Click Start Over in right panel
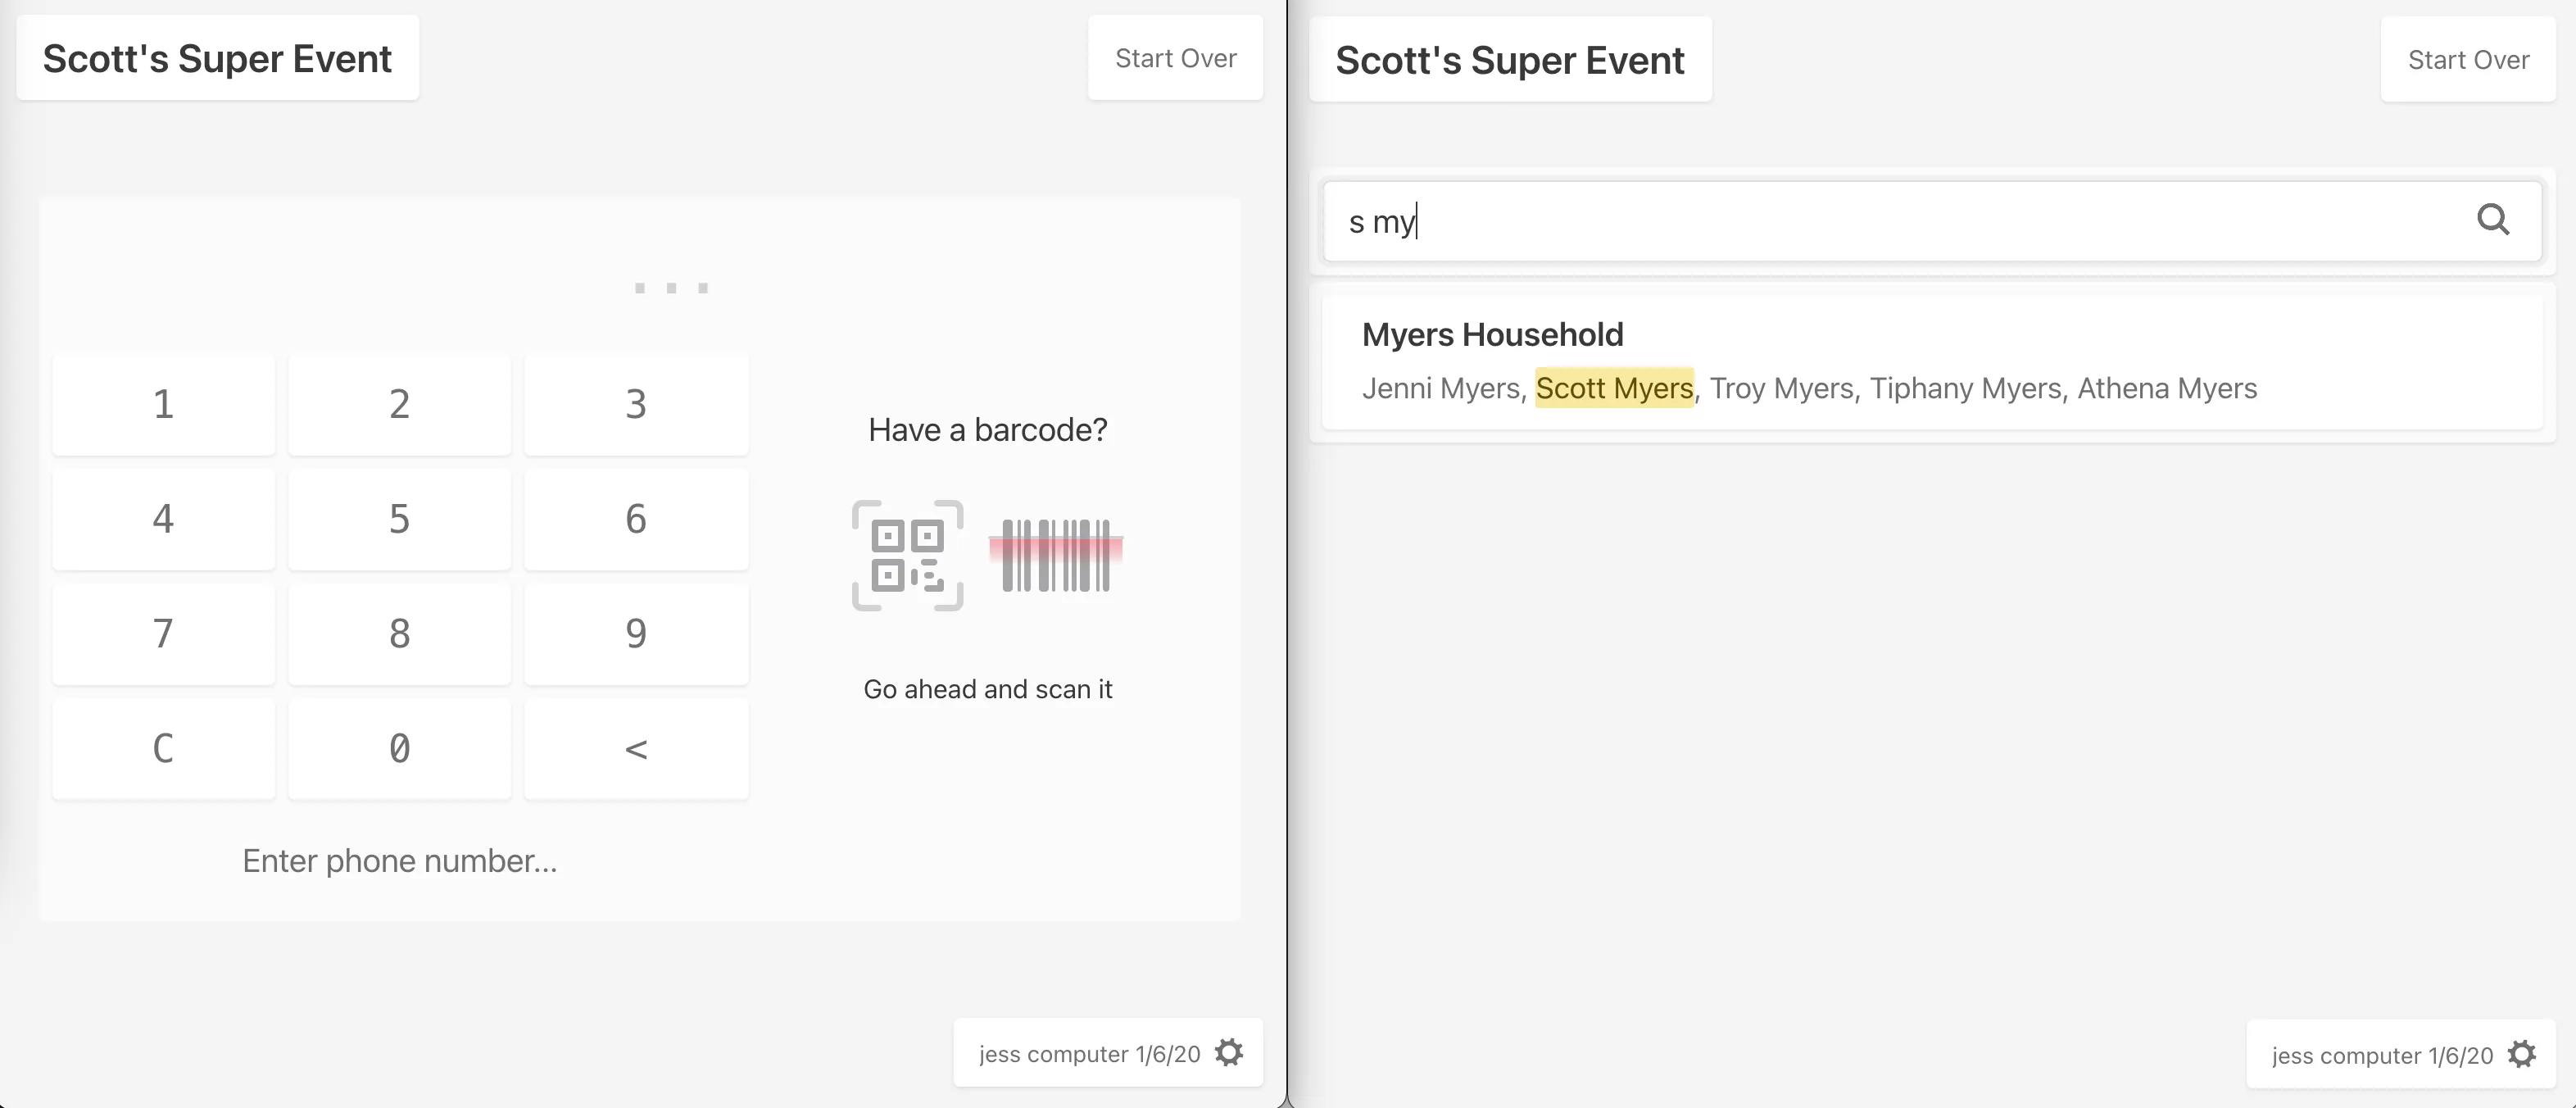Viewport: 2576px width, 1108px height. (x=2467, y=60)
